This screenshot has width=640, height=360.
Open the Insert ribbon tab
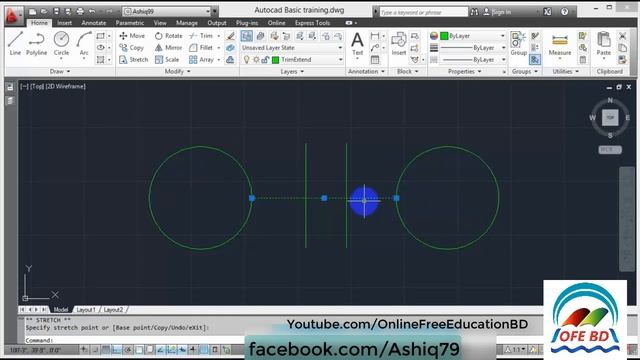(64, 23)
